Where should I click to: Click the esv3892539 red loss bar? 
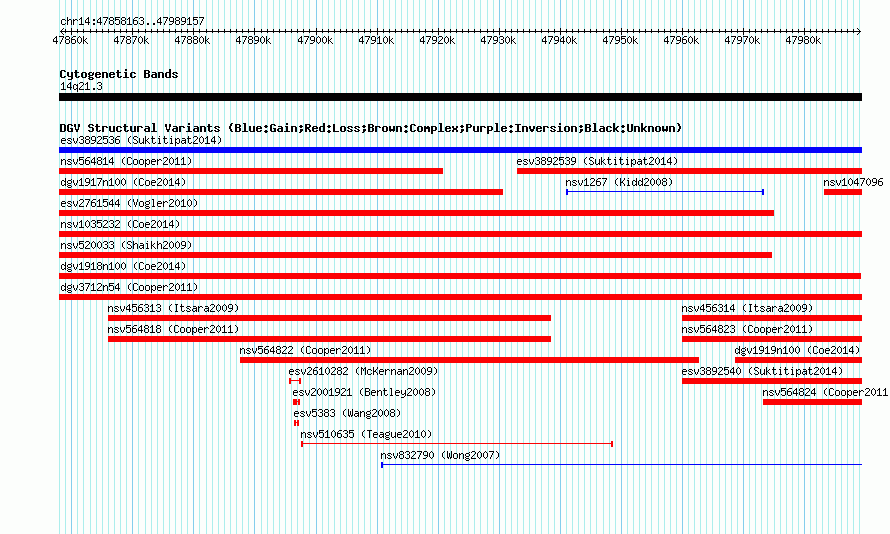tap(690, 171)
